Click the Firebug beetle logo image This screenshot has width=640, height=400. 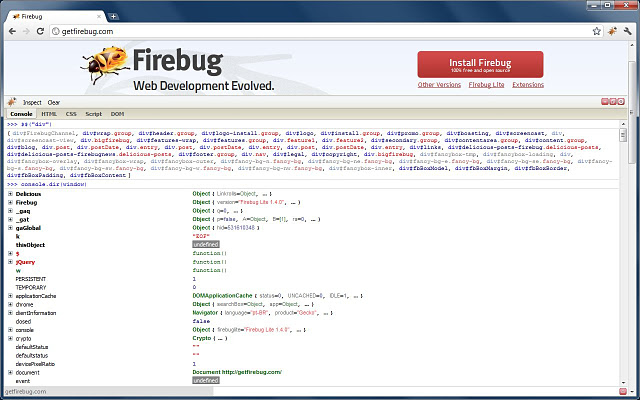click(105, 64)
